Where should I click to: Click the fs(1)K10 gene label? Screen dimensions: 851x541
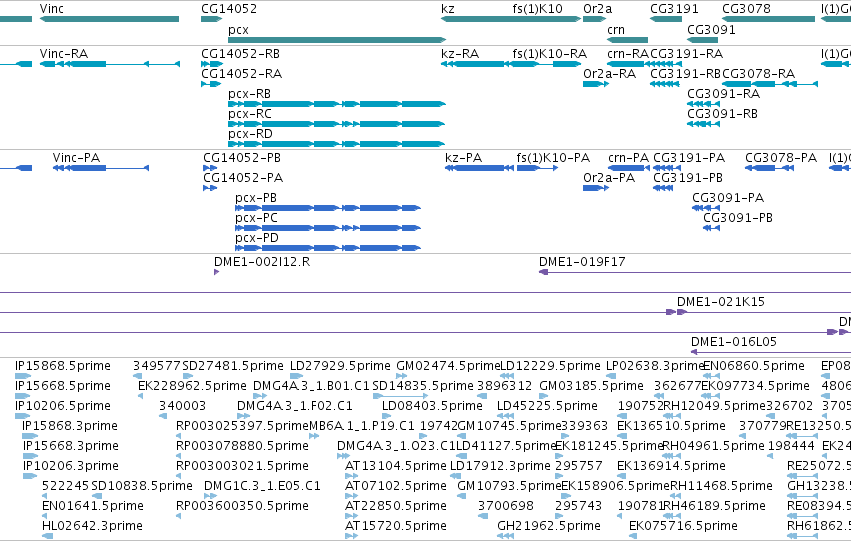click(537, 9)
